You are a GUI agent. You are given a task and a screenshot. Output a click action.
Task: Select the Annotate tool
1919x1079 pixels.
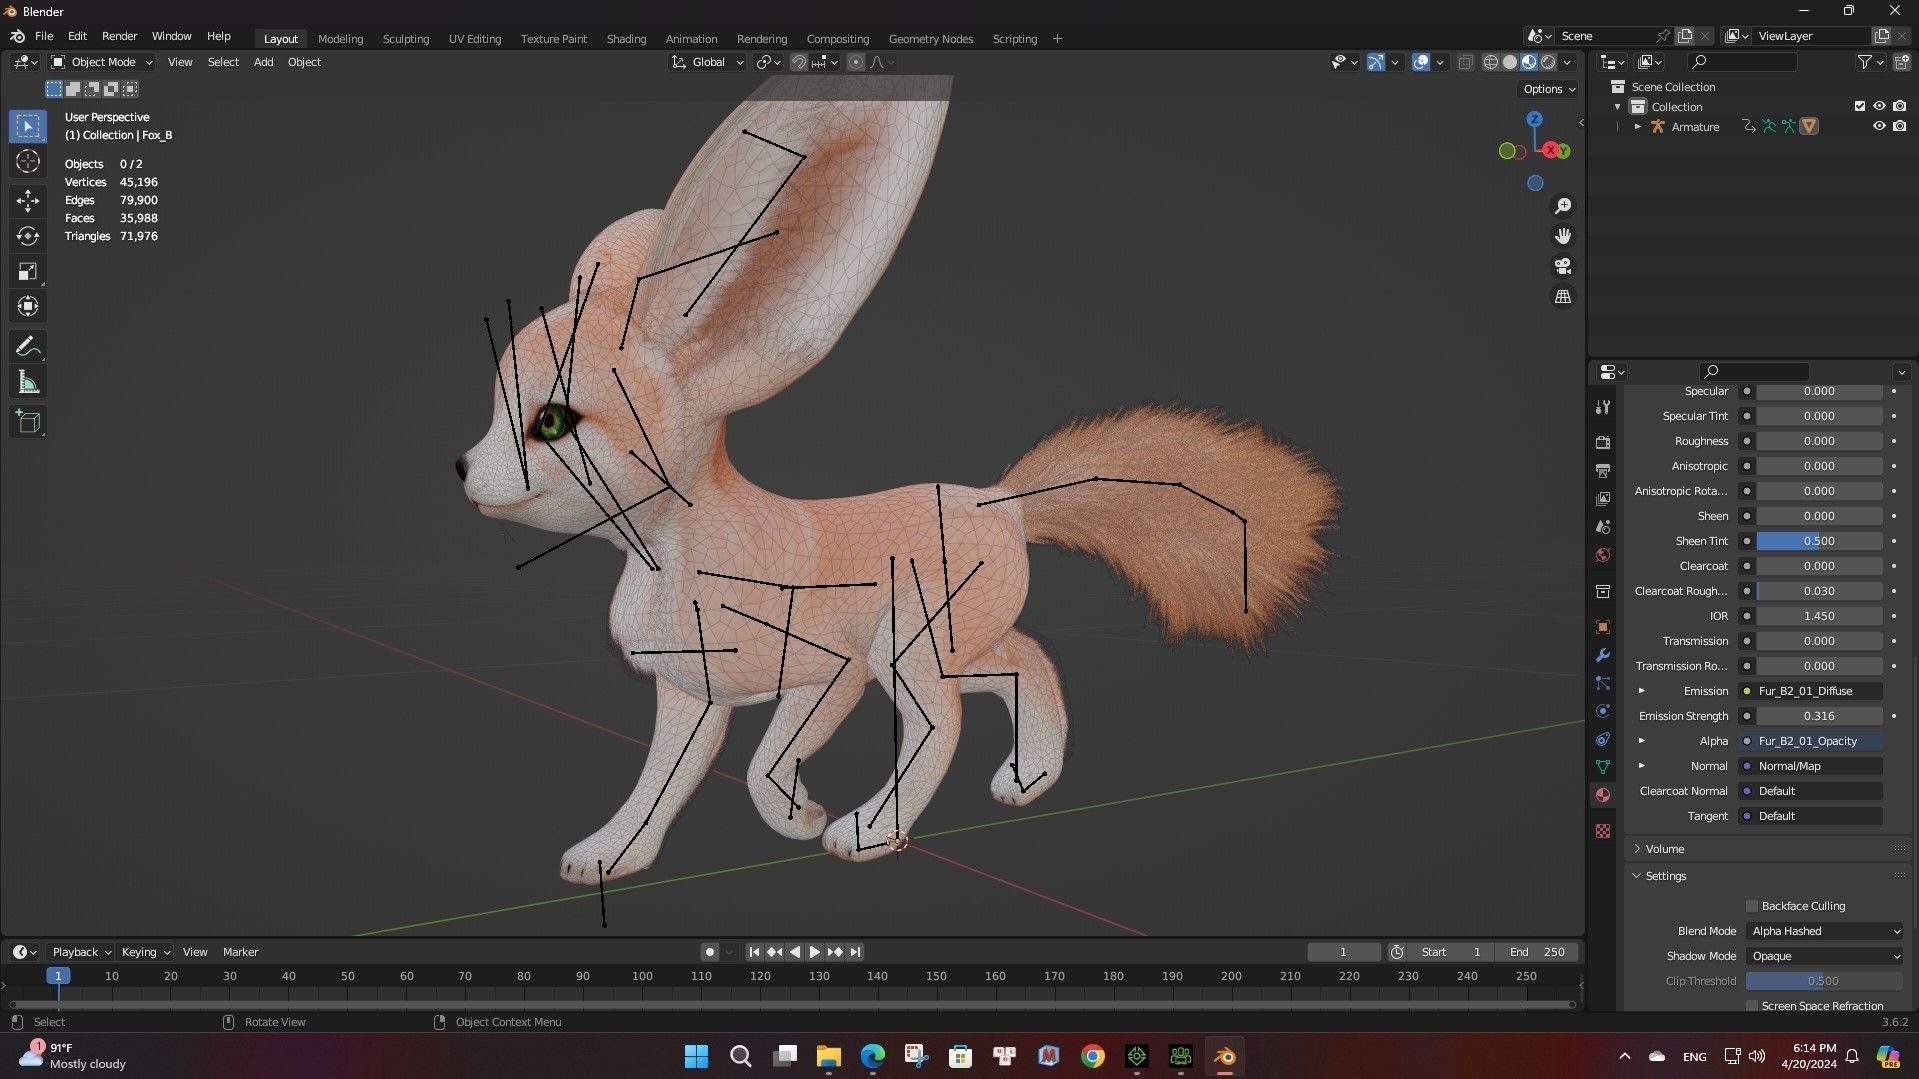(28, 347)
